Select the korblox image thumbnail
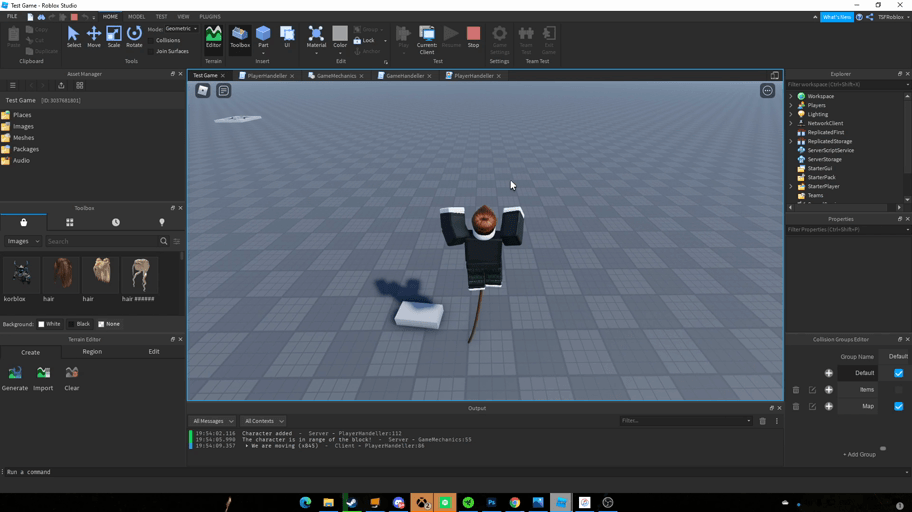Viewport: 912px width, 512px height. [22, 273]
